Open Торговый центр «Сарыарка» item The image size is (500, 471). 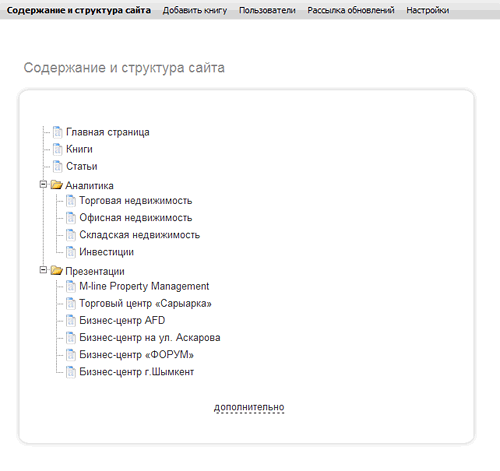tap(145, 304)
